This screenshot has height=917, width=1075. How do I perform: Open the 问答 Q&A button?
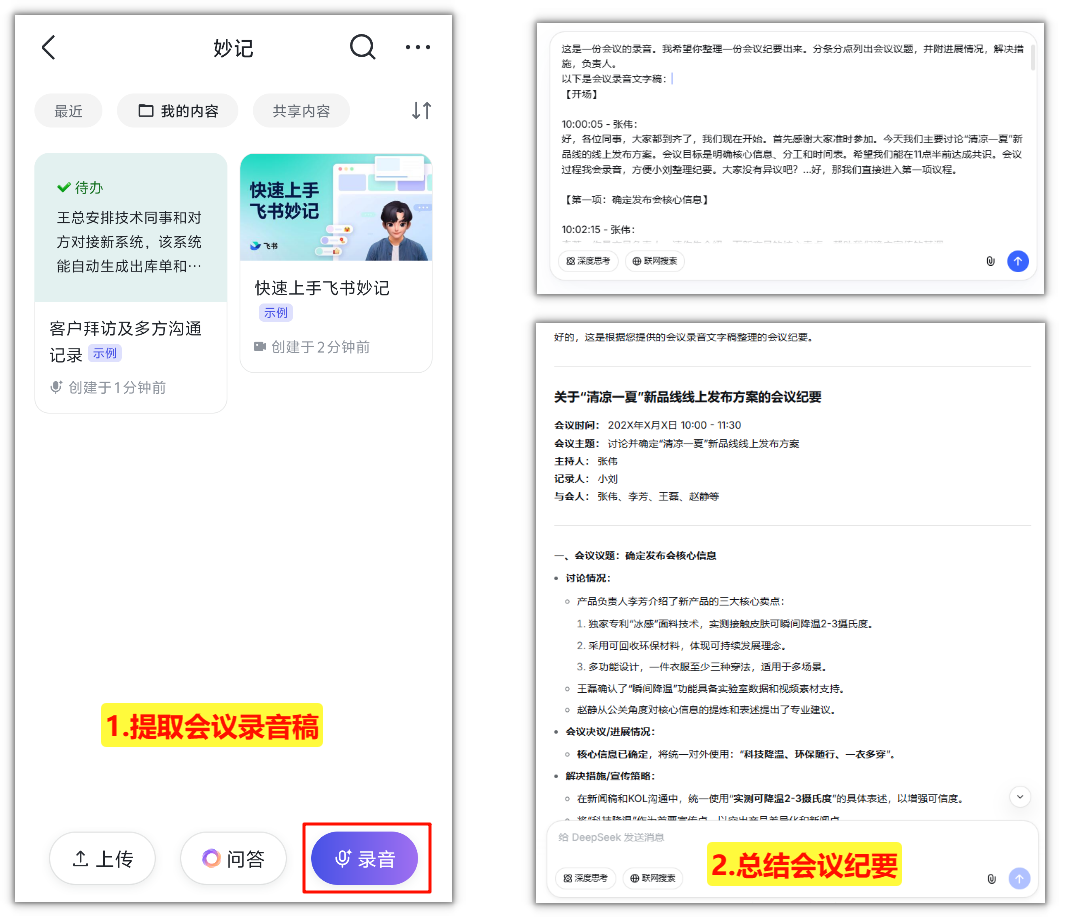233,859
